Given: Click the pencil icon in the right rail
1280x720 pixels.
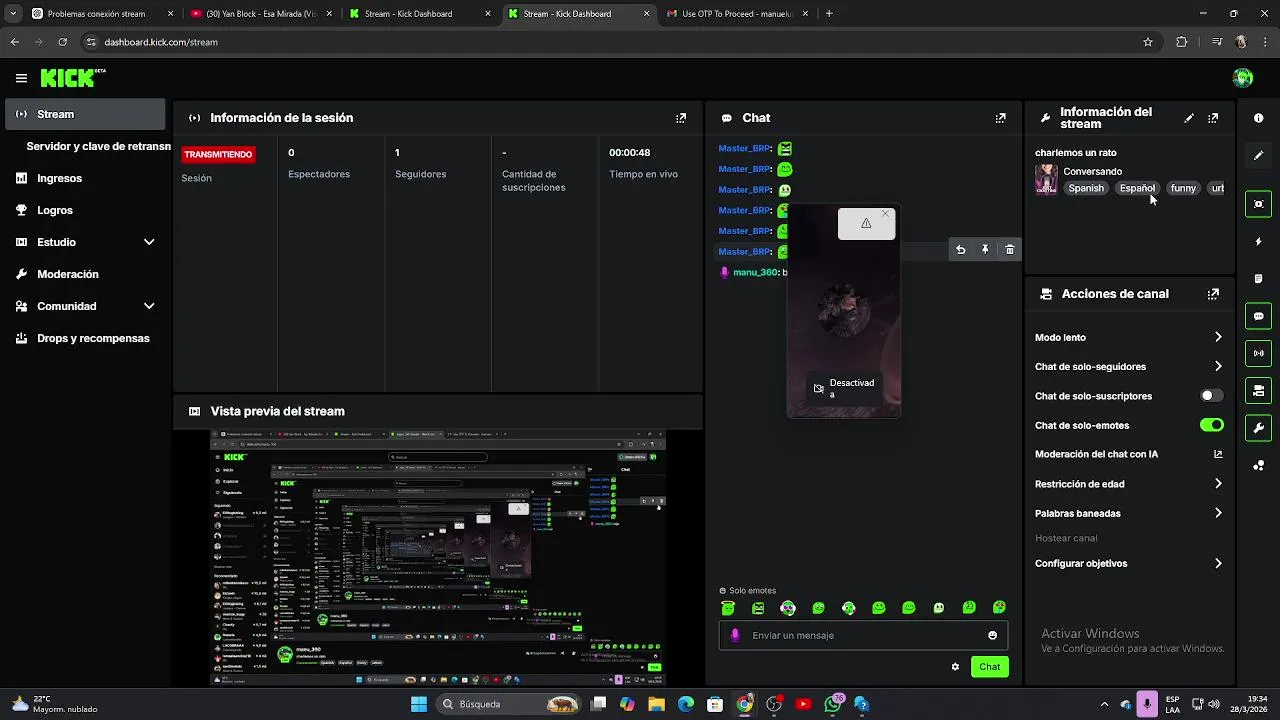Looking at the screenshot, I should tap(1258, 155).
